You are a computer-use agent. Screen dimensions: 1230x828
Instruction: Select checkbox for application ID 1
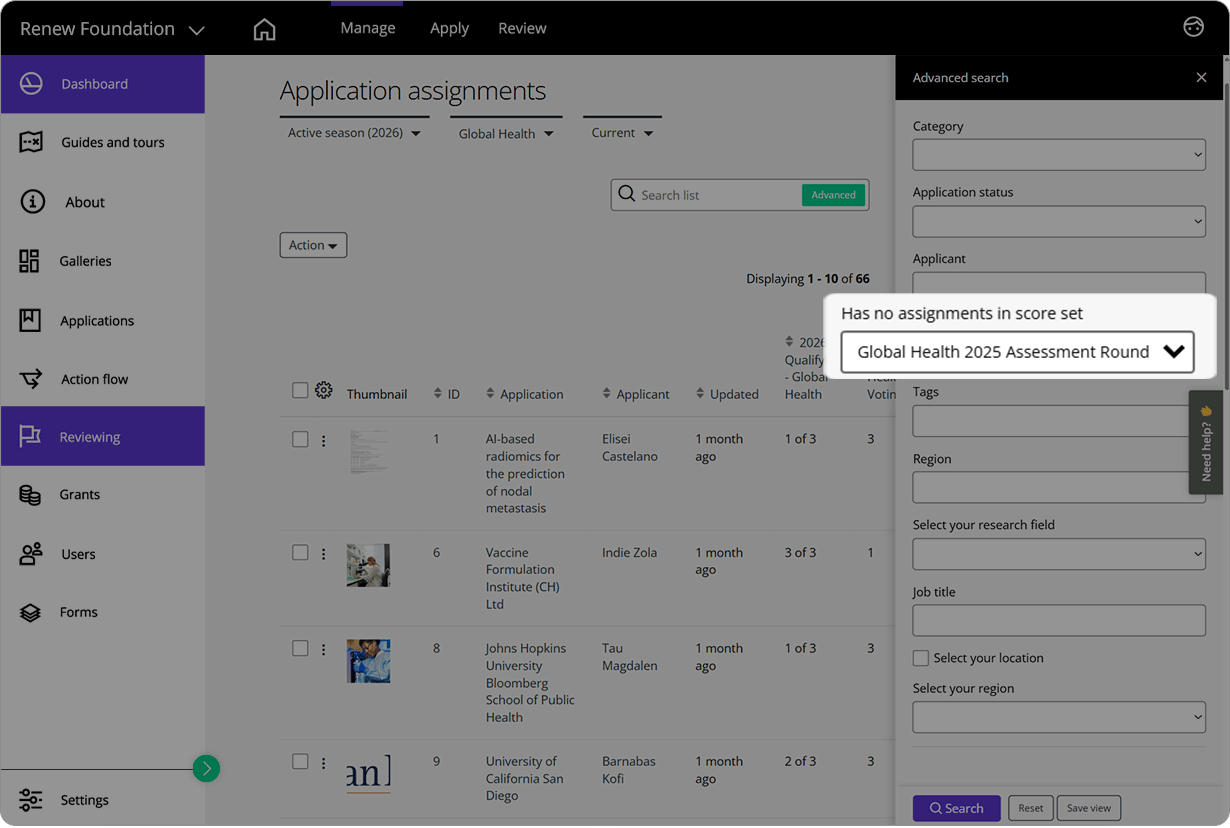pyautogui.click(x=300, y=439)
